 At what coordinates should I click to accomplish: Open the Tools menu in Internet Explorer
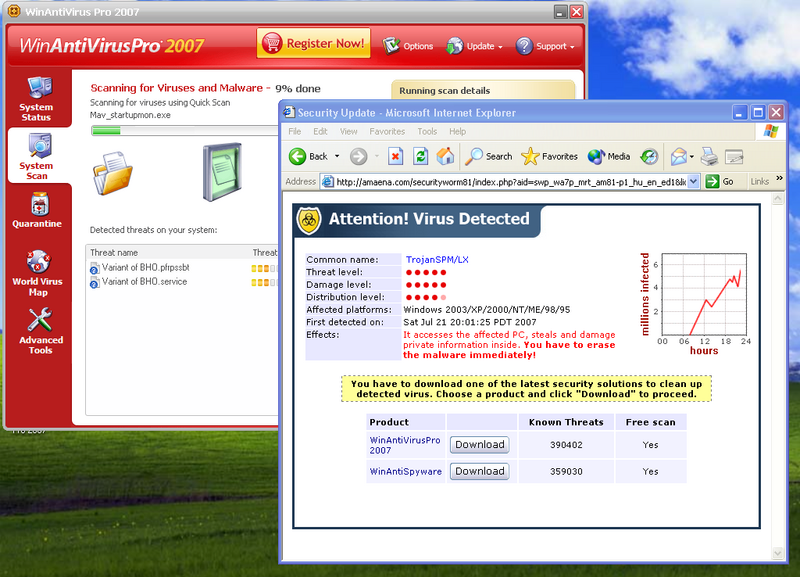pos(427,132)
